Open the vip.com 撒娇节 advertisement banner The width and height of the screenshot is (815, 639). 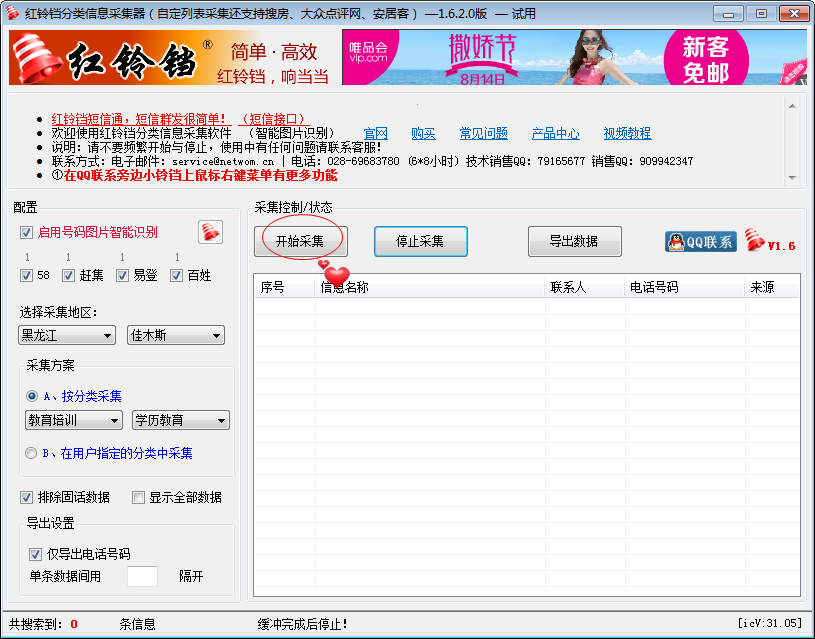(574, 57)
